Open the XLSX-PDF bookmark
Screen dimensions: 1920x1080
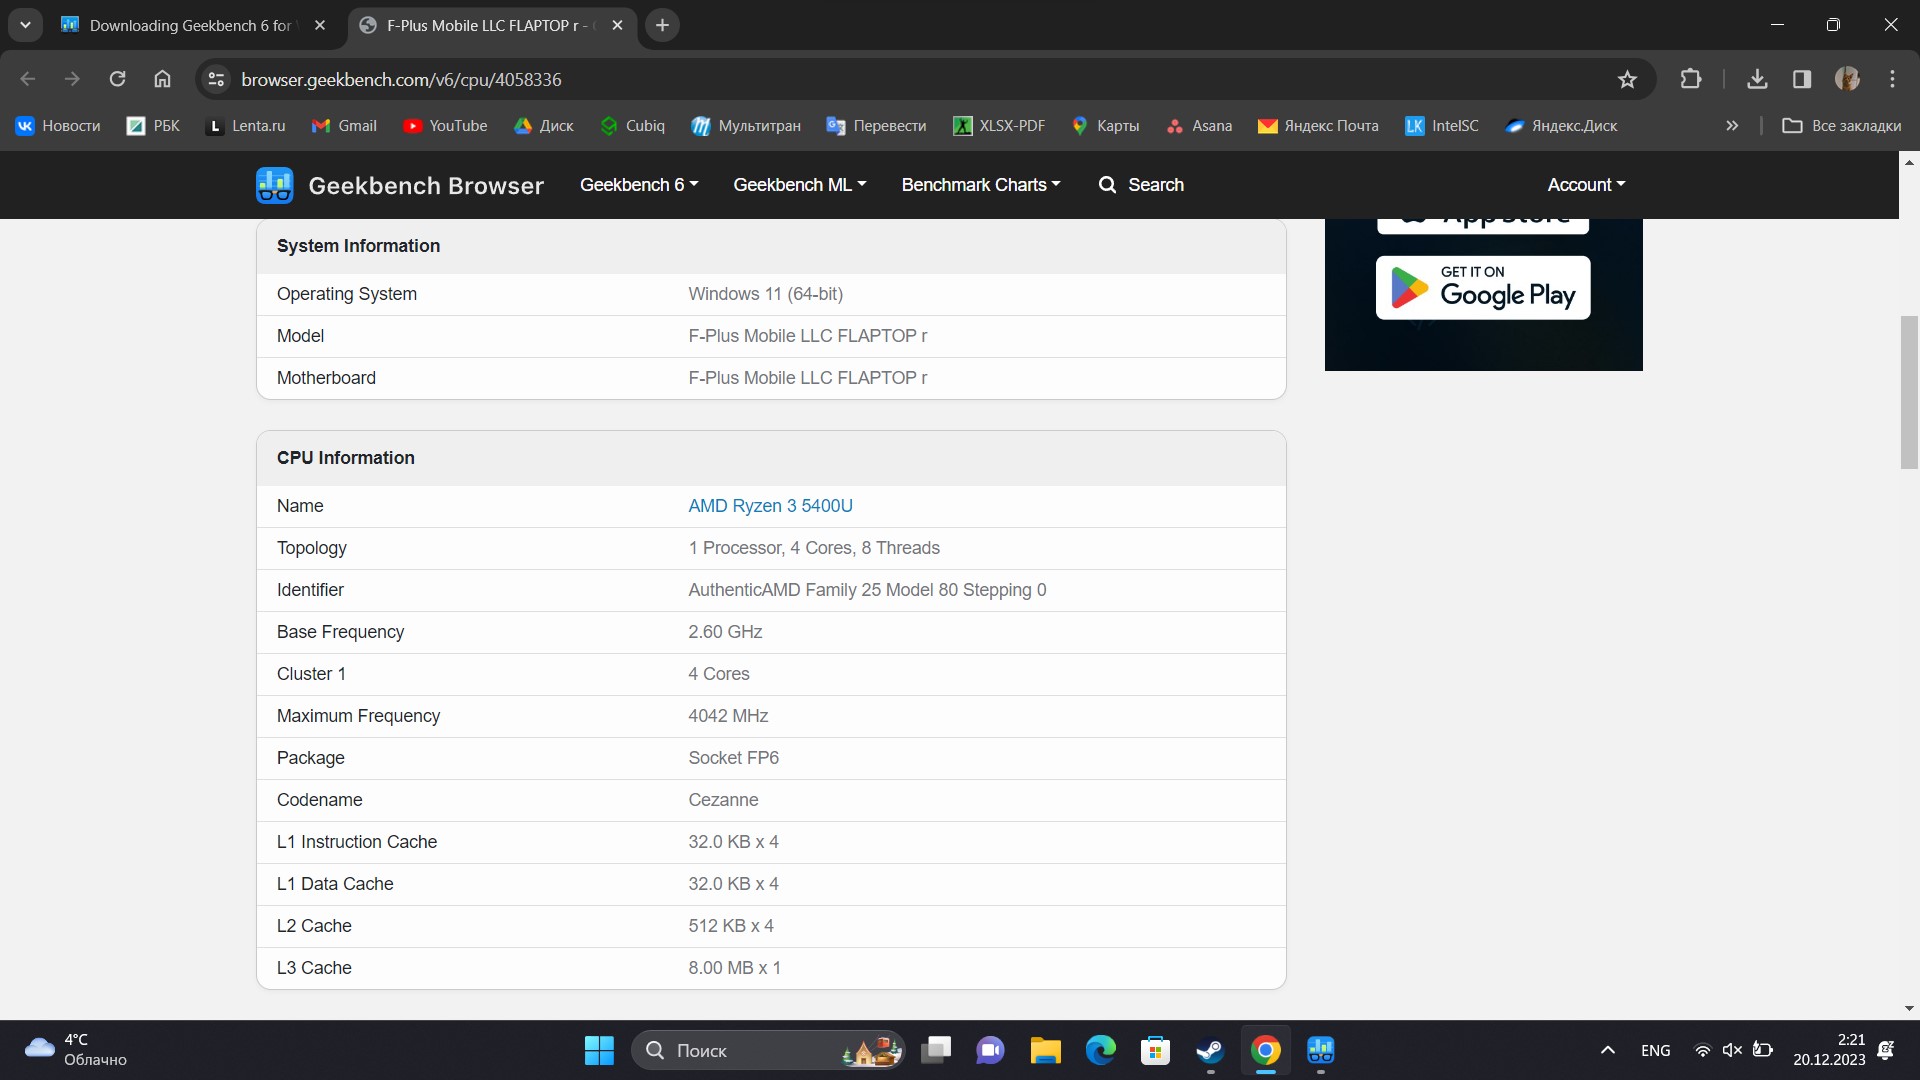[999, 126]
